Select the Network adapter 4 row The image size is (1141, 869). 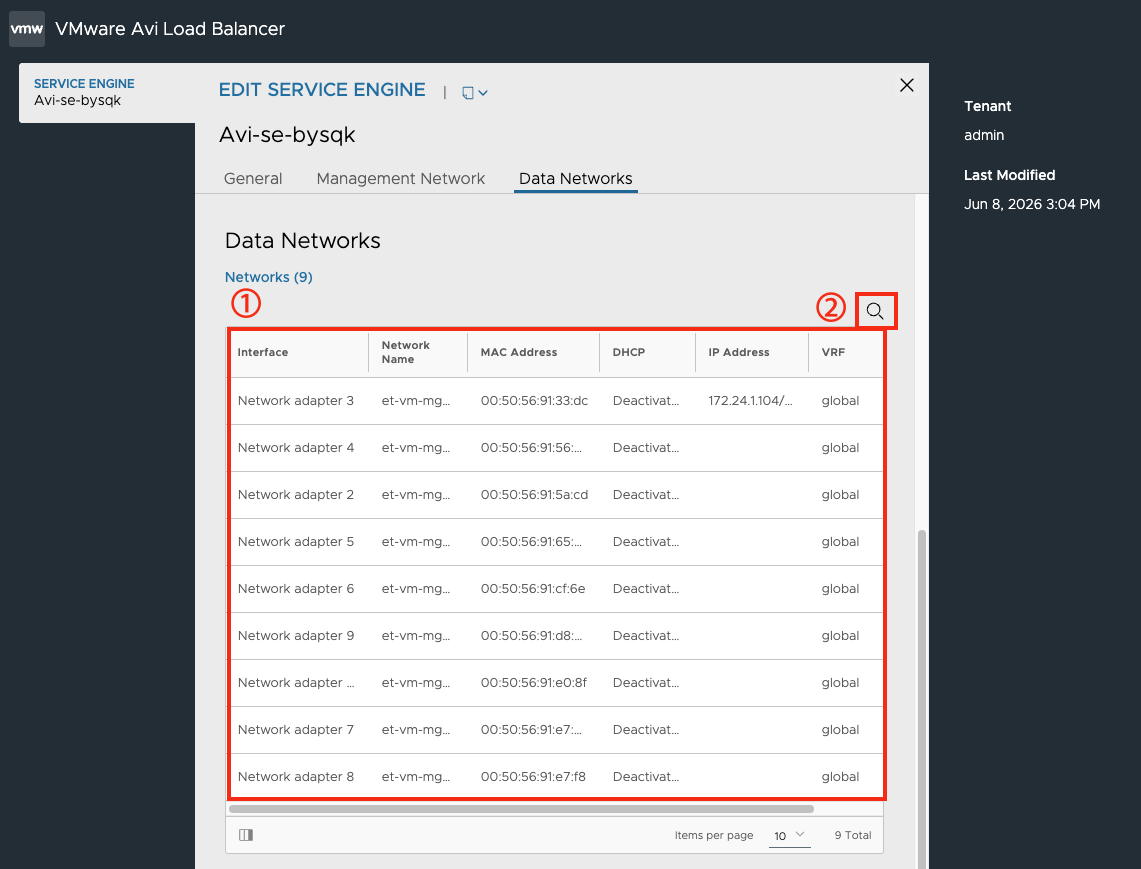point(556,448)
